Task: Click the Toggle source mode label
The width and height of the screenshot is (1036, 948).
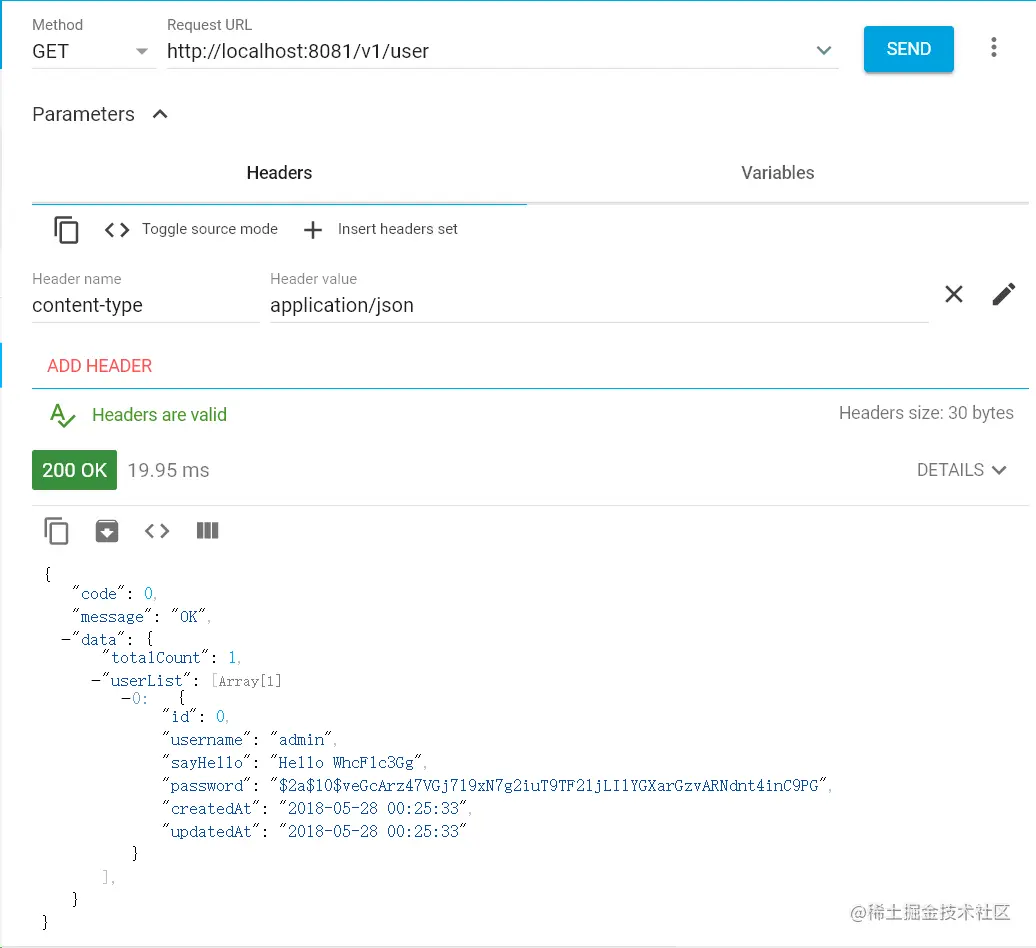Action: tap(209, 229)
